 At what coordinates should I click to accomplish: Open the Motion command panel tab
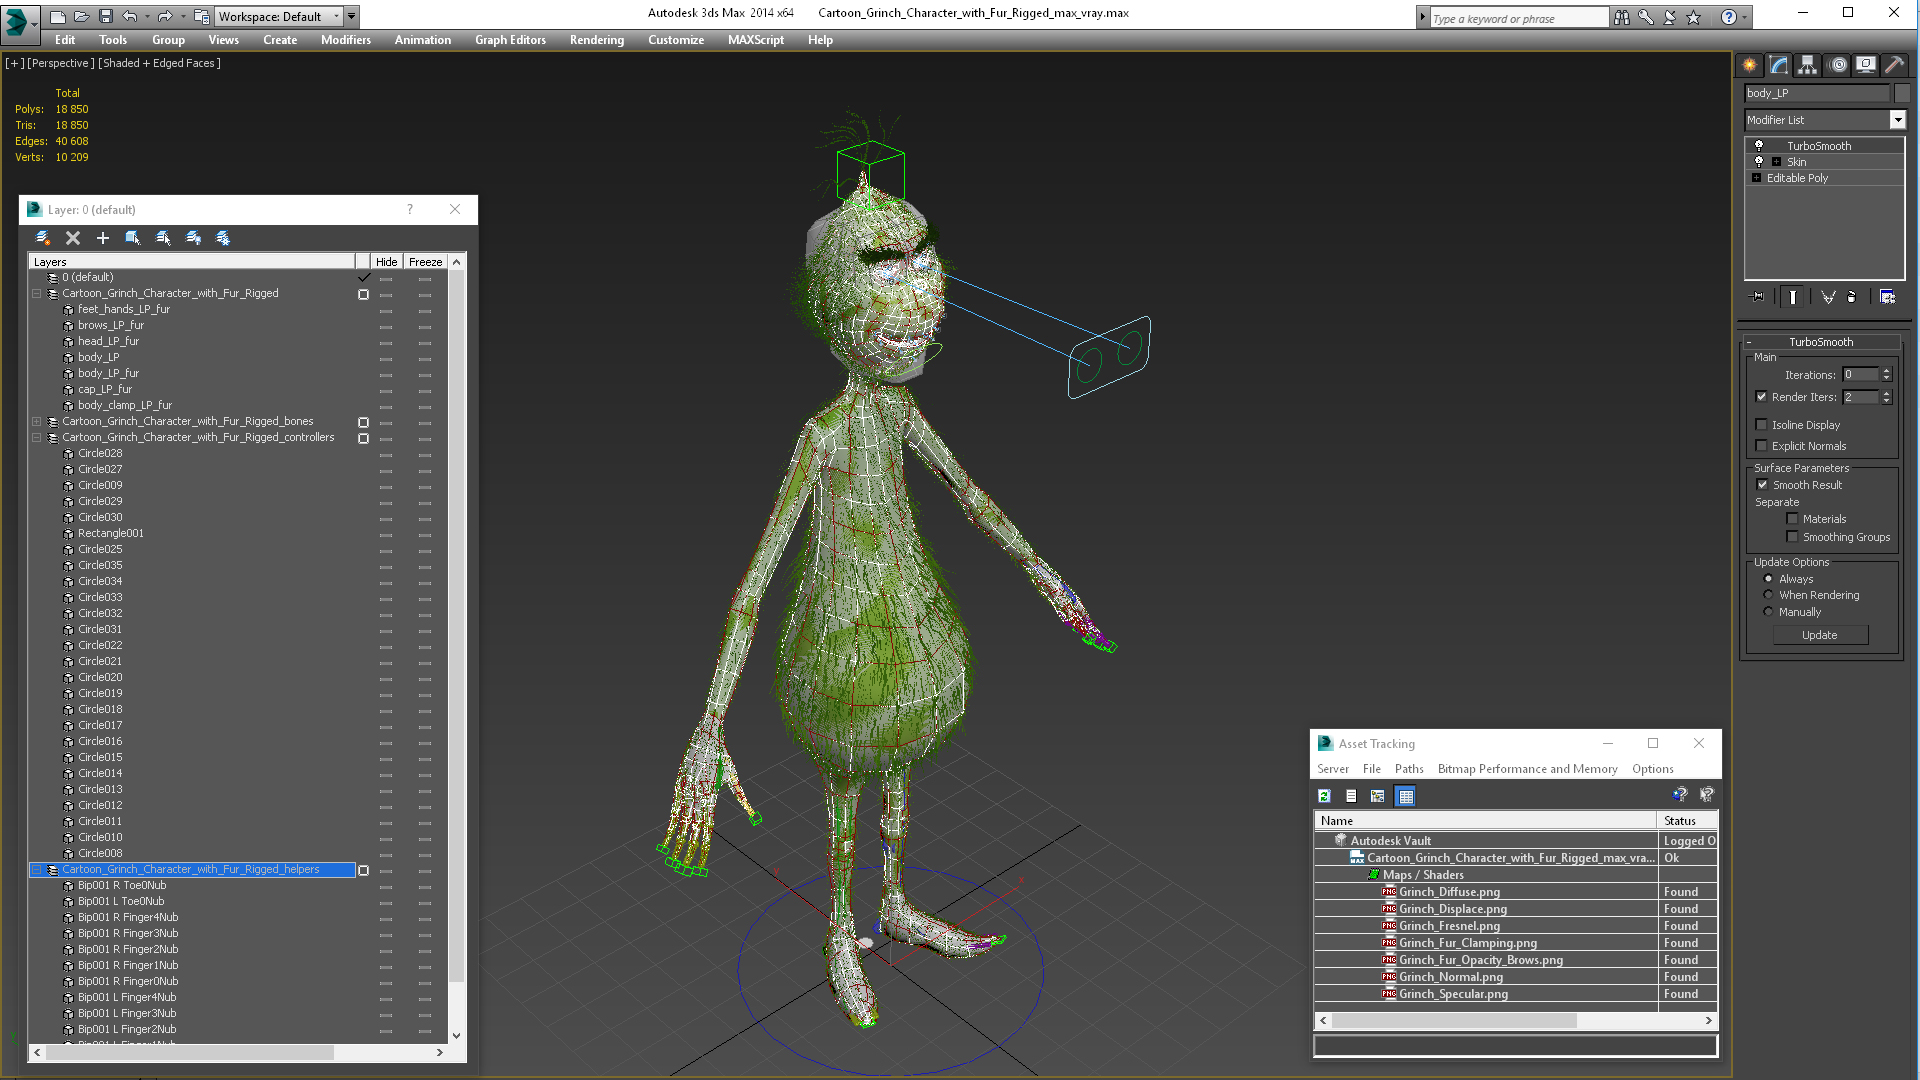click(1837, 65)
